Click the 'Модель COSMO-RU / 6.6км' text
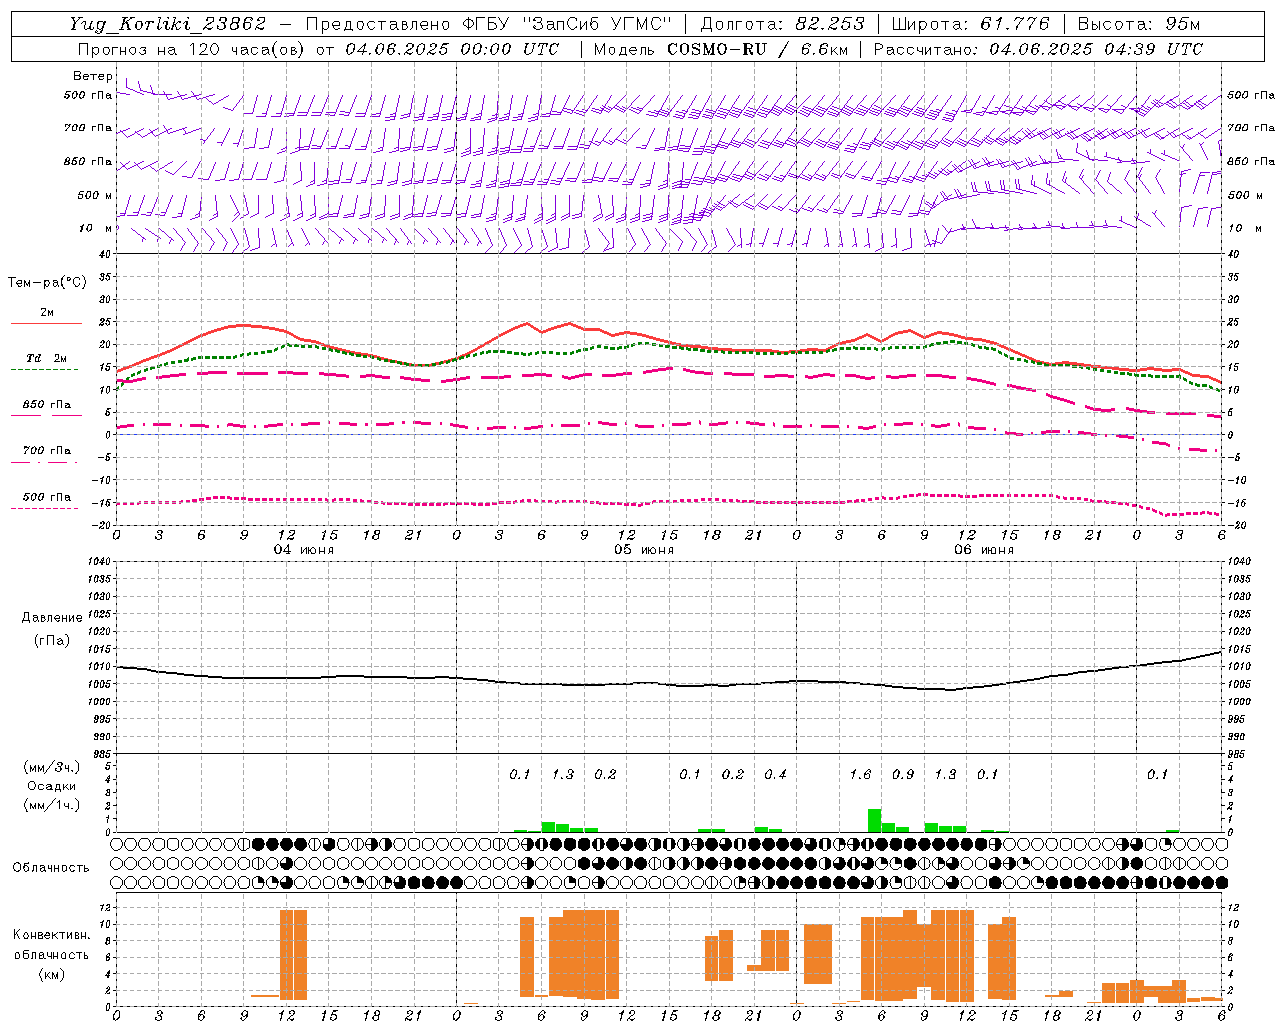This screenshot has height=1024, width=1280. (x=721, y=49)
